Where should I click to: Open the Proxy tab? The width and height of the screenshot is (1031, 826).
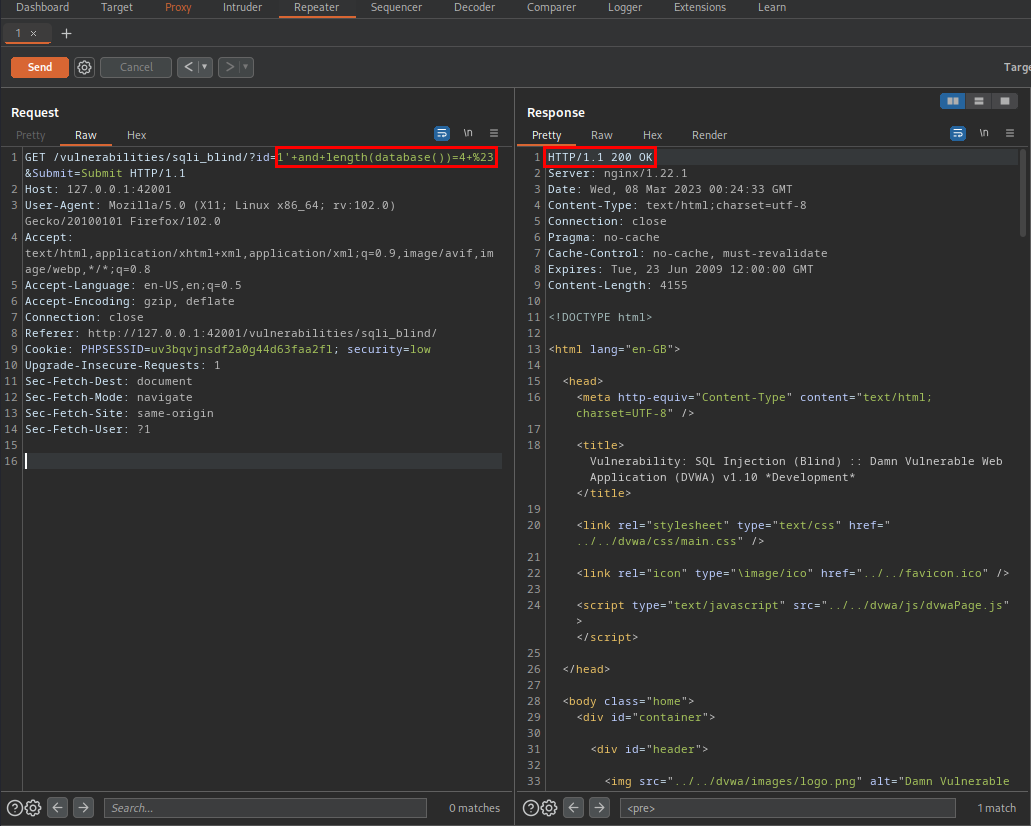tap(178, 7)
